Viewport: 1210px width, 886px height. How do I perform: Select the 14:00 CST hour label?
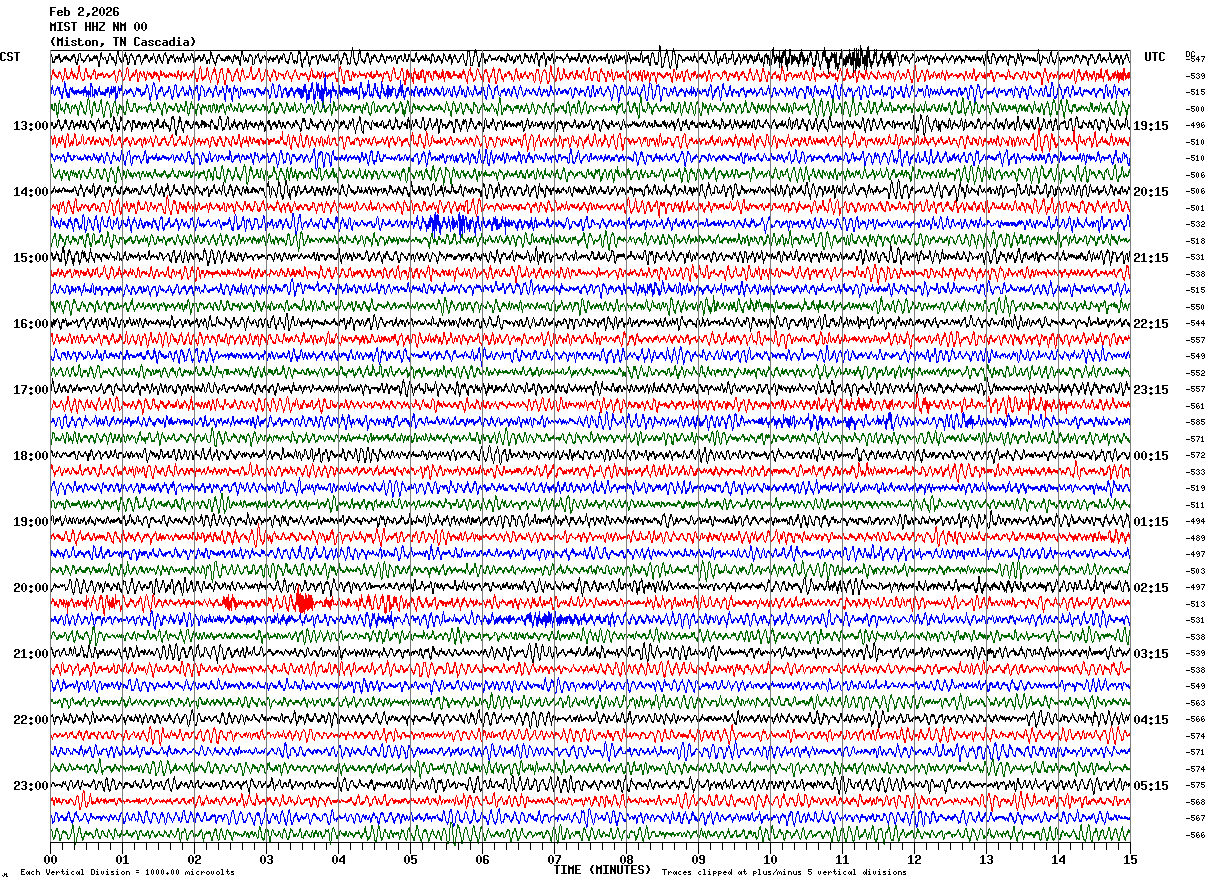[31, 192]
